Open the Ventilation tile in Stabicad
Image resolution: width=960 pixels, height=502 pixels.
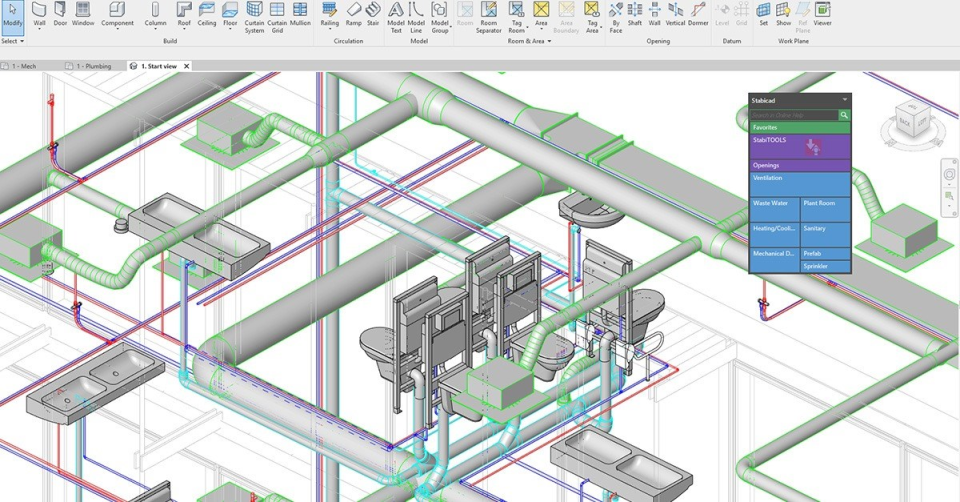click(800, 184)
